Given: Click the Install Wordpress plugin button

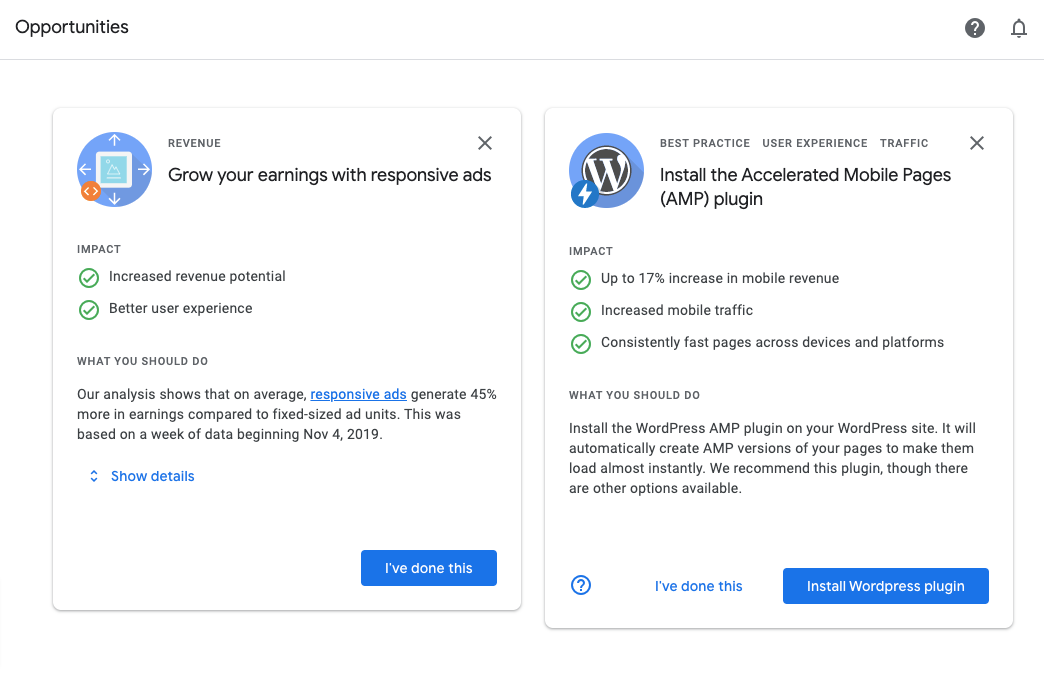Looking at the screenshot, I should click(885, 586).
